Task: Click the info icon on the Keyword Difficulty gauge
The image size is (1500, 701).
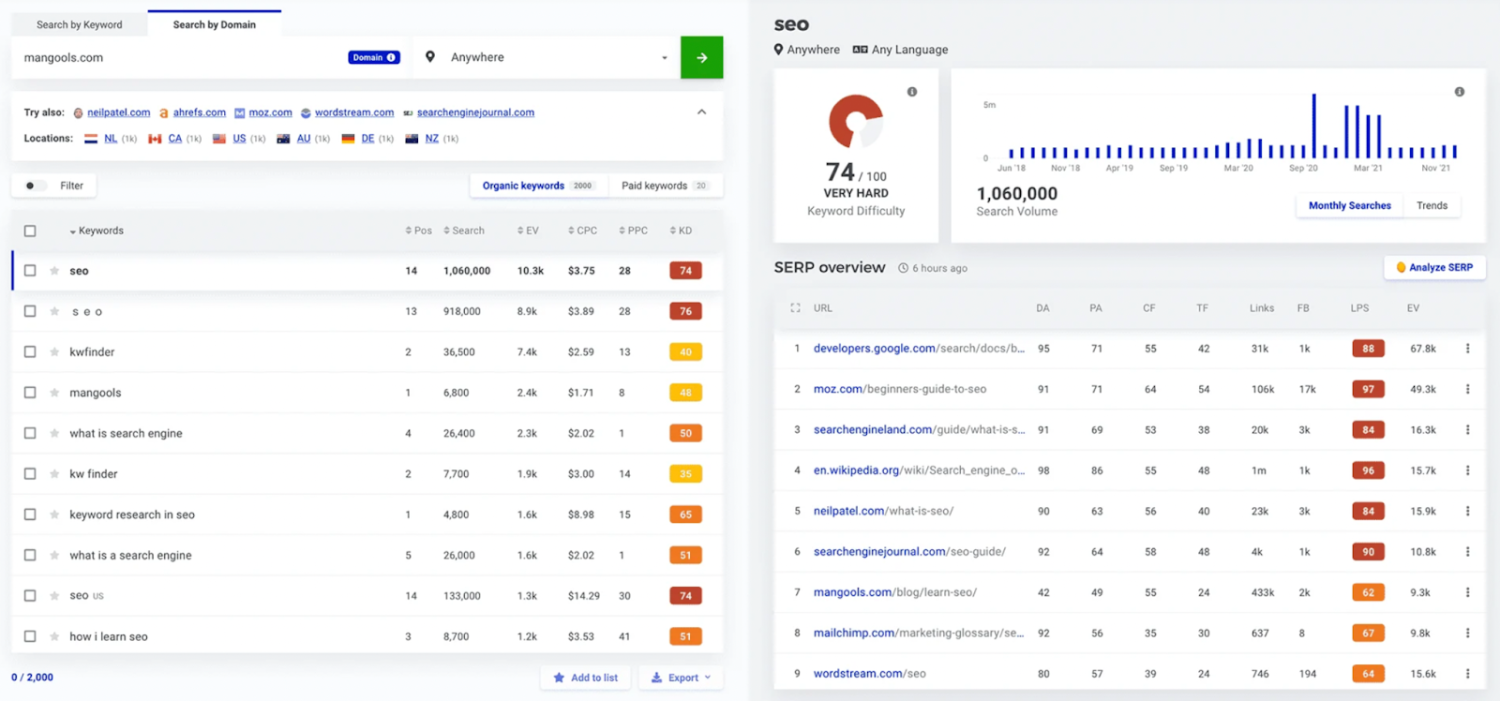Action: (x=911, y=91)
